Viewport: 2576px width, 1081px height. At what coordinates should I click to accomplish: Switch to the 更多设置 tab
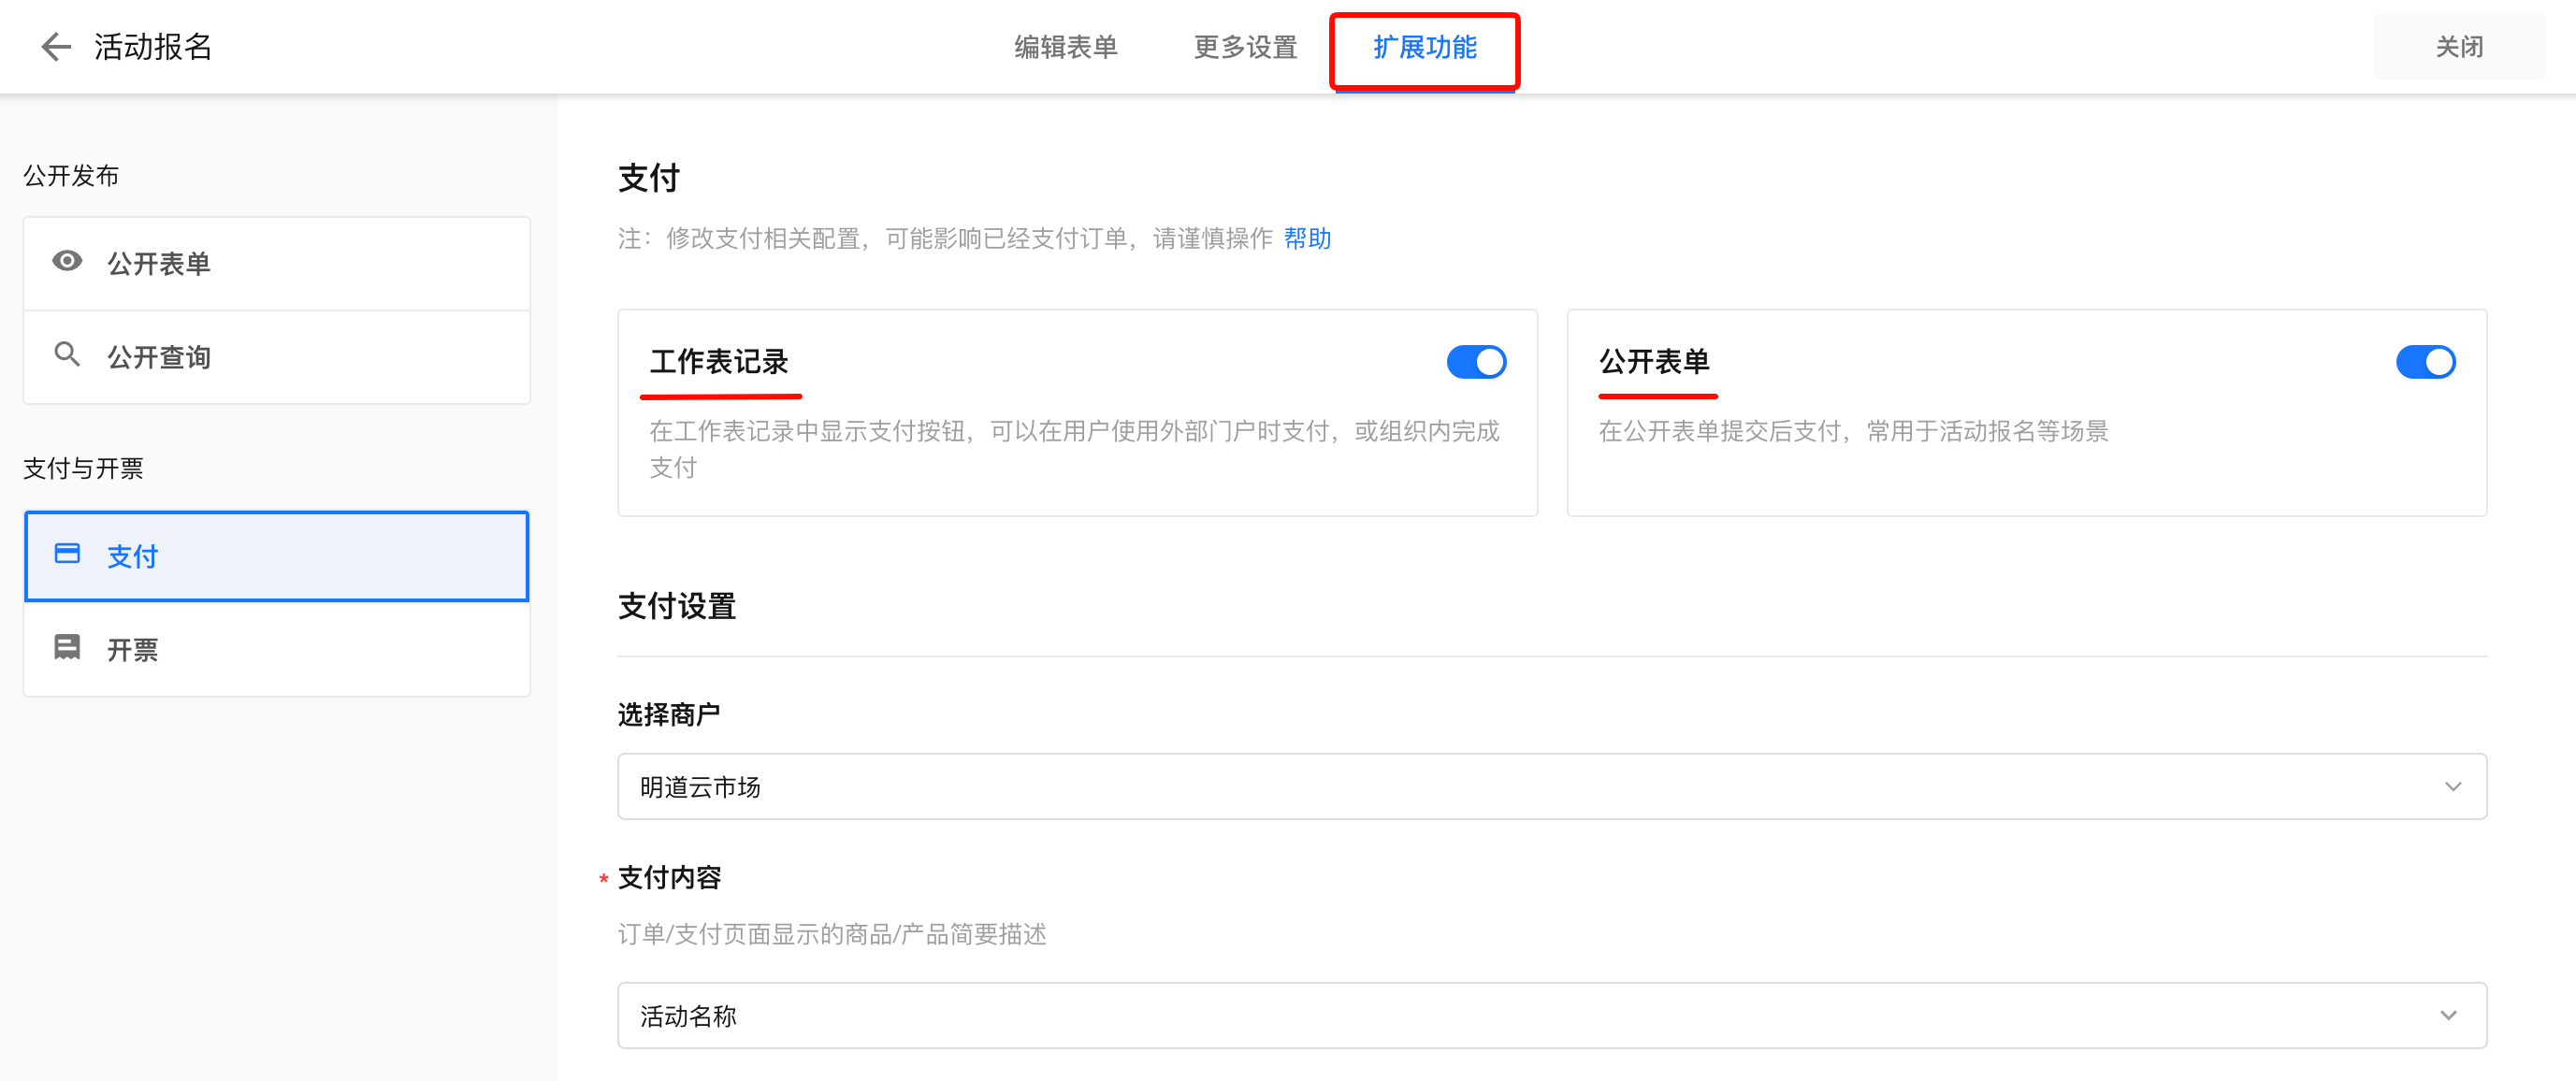coord(1245,47)
